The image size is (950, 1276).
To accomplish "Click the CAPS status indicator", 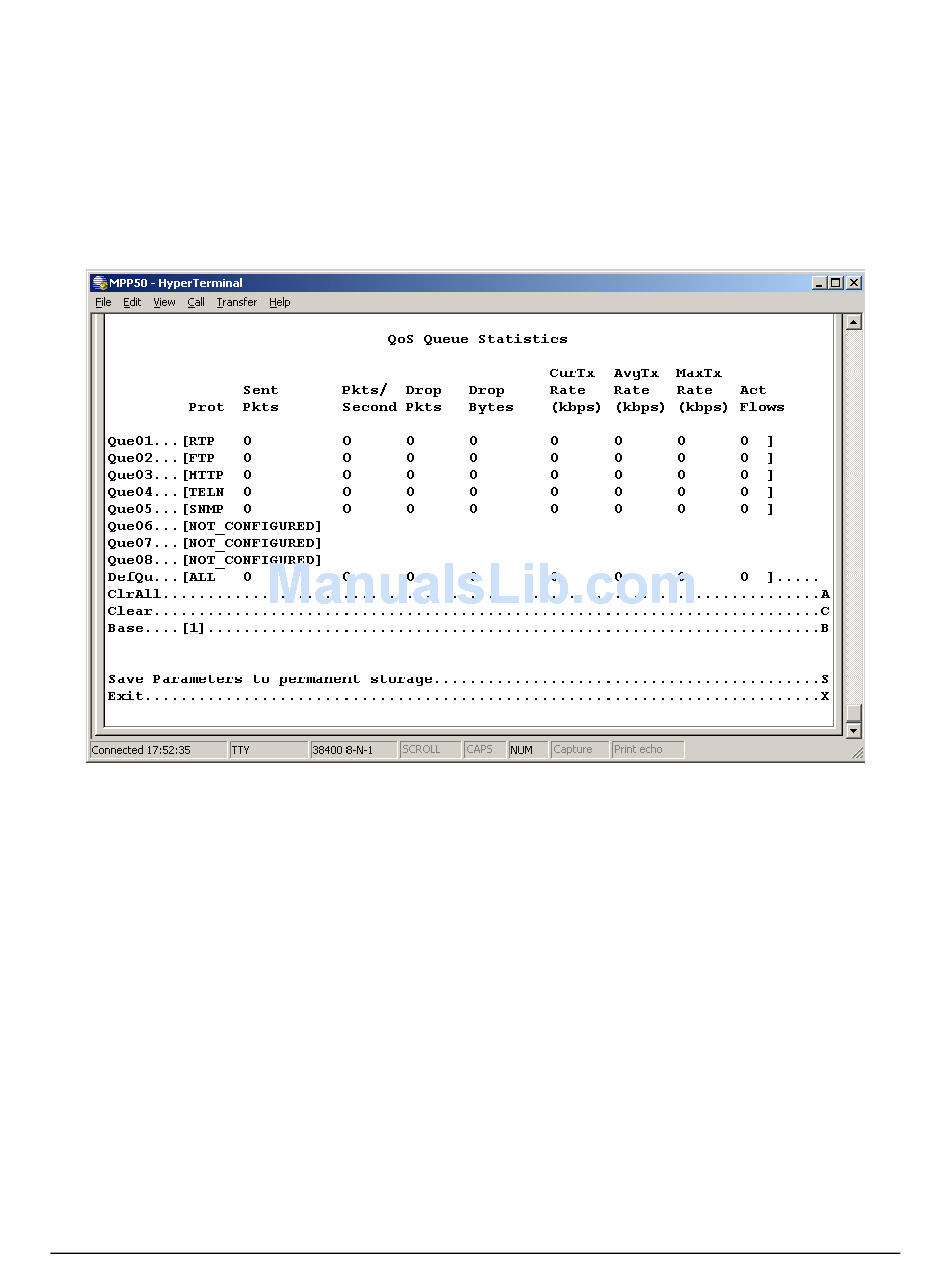I will [x=485, y=750].
